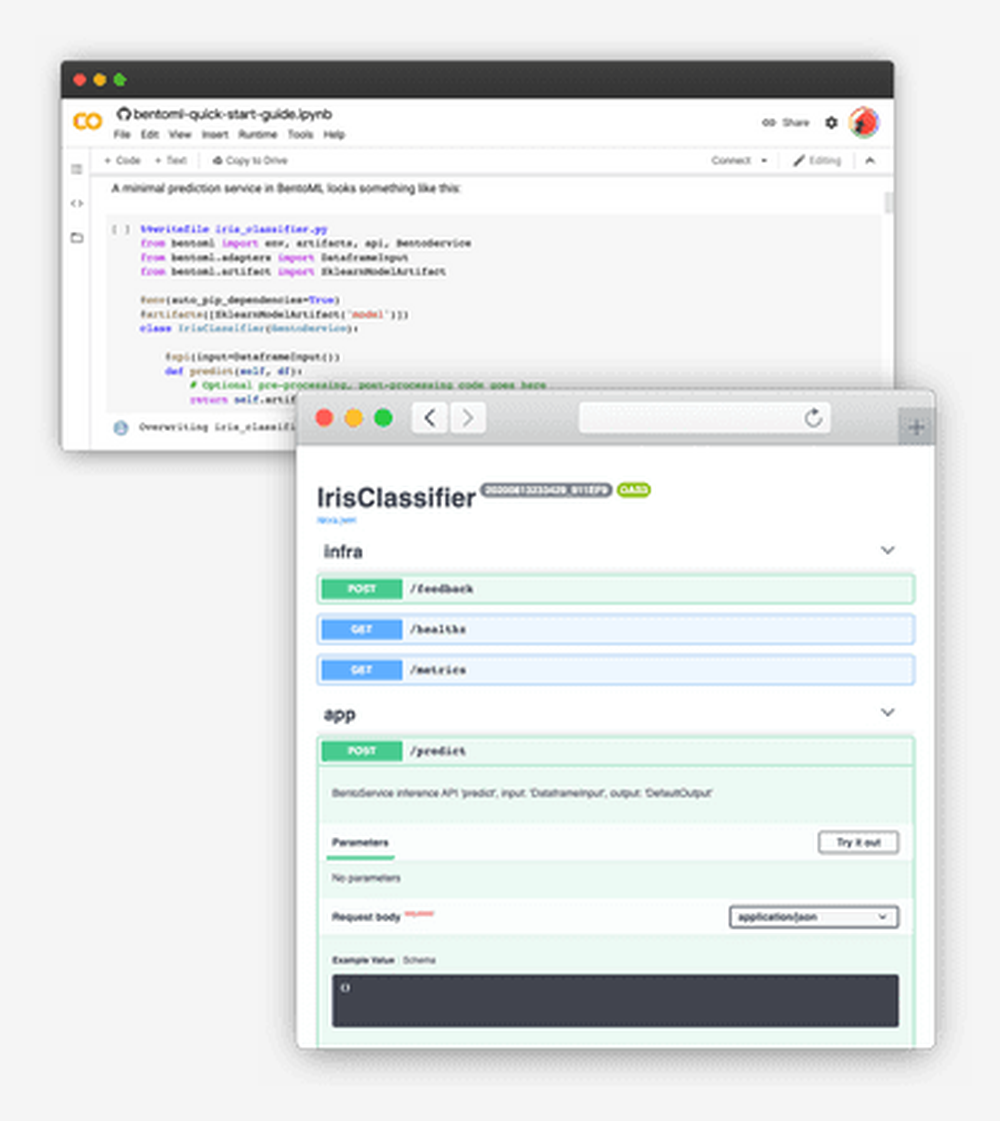Viewport: 1000px width, 1121px height.
Task: Collapse the app section chevron
Action: (887, 713)
